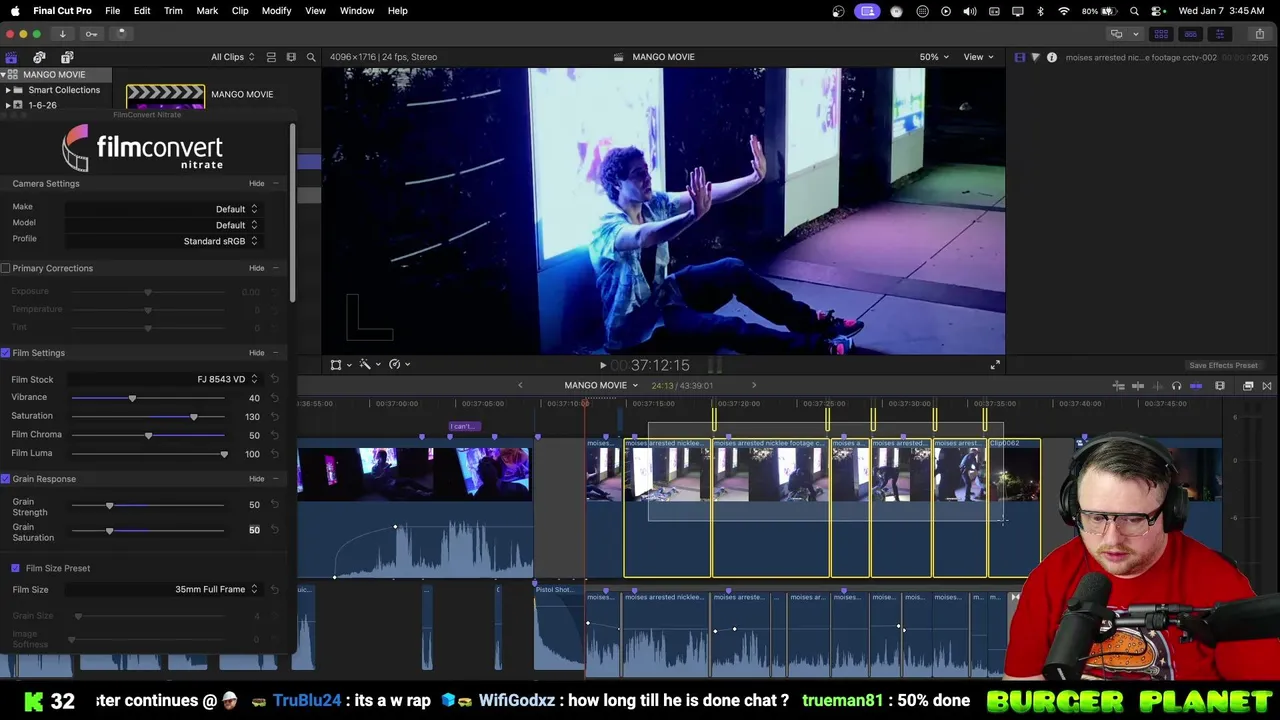Open the Mark menu
Viewport: 1280px width, 720px height.
[207, 11]
